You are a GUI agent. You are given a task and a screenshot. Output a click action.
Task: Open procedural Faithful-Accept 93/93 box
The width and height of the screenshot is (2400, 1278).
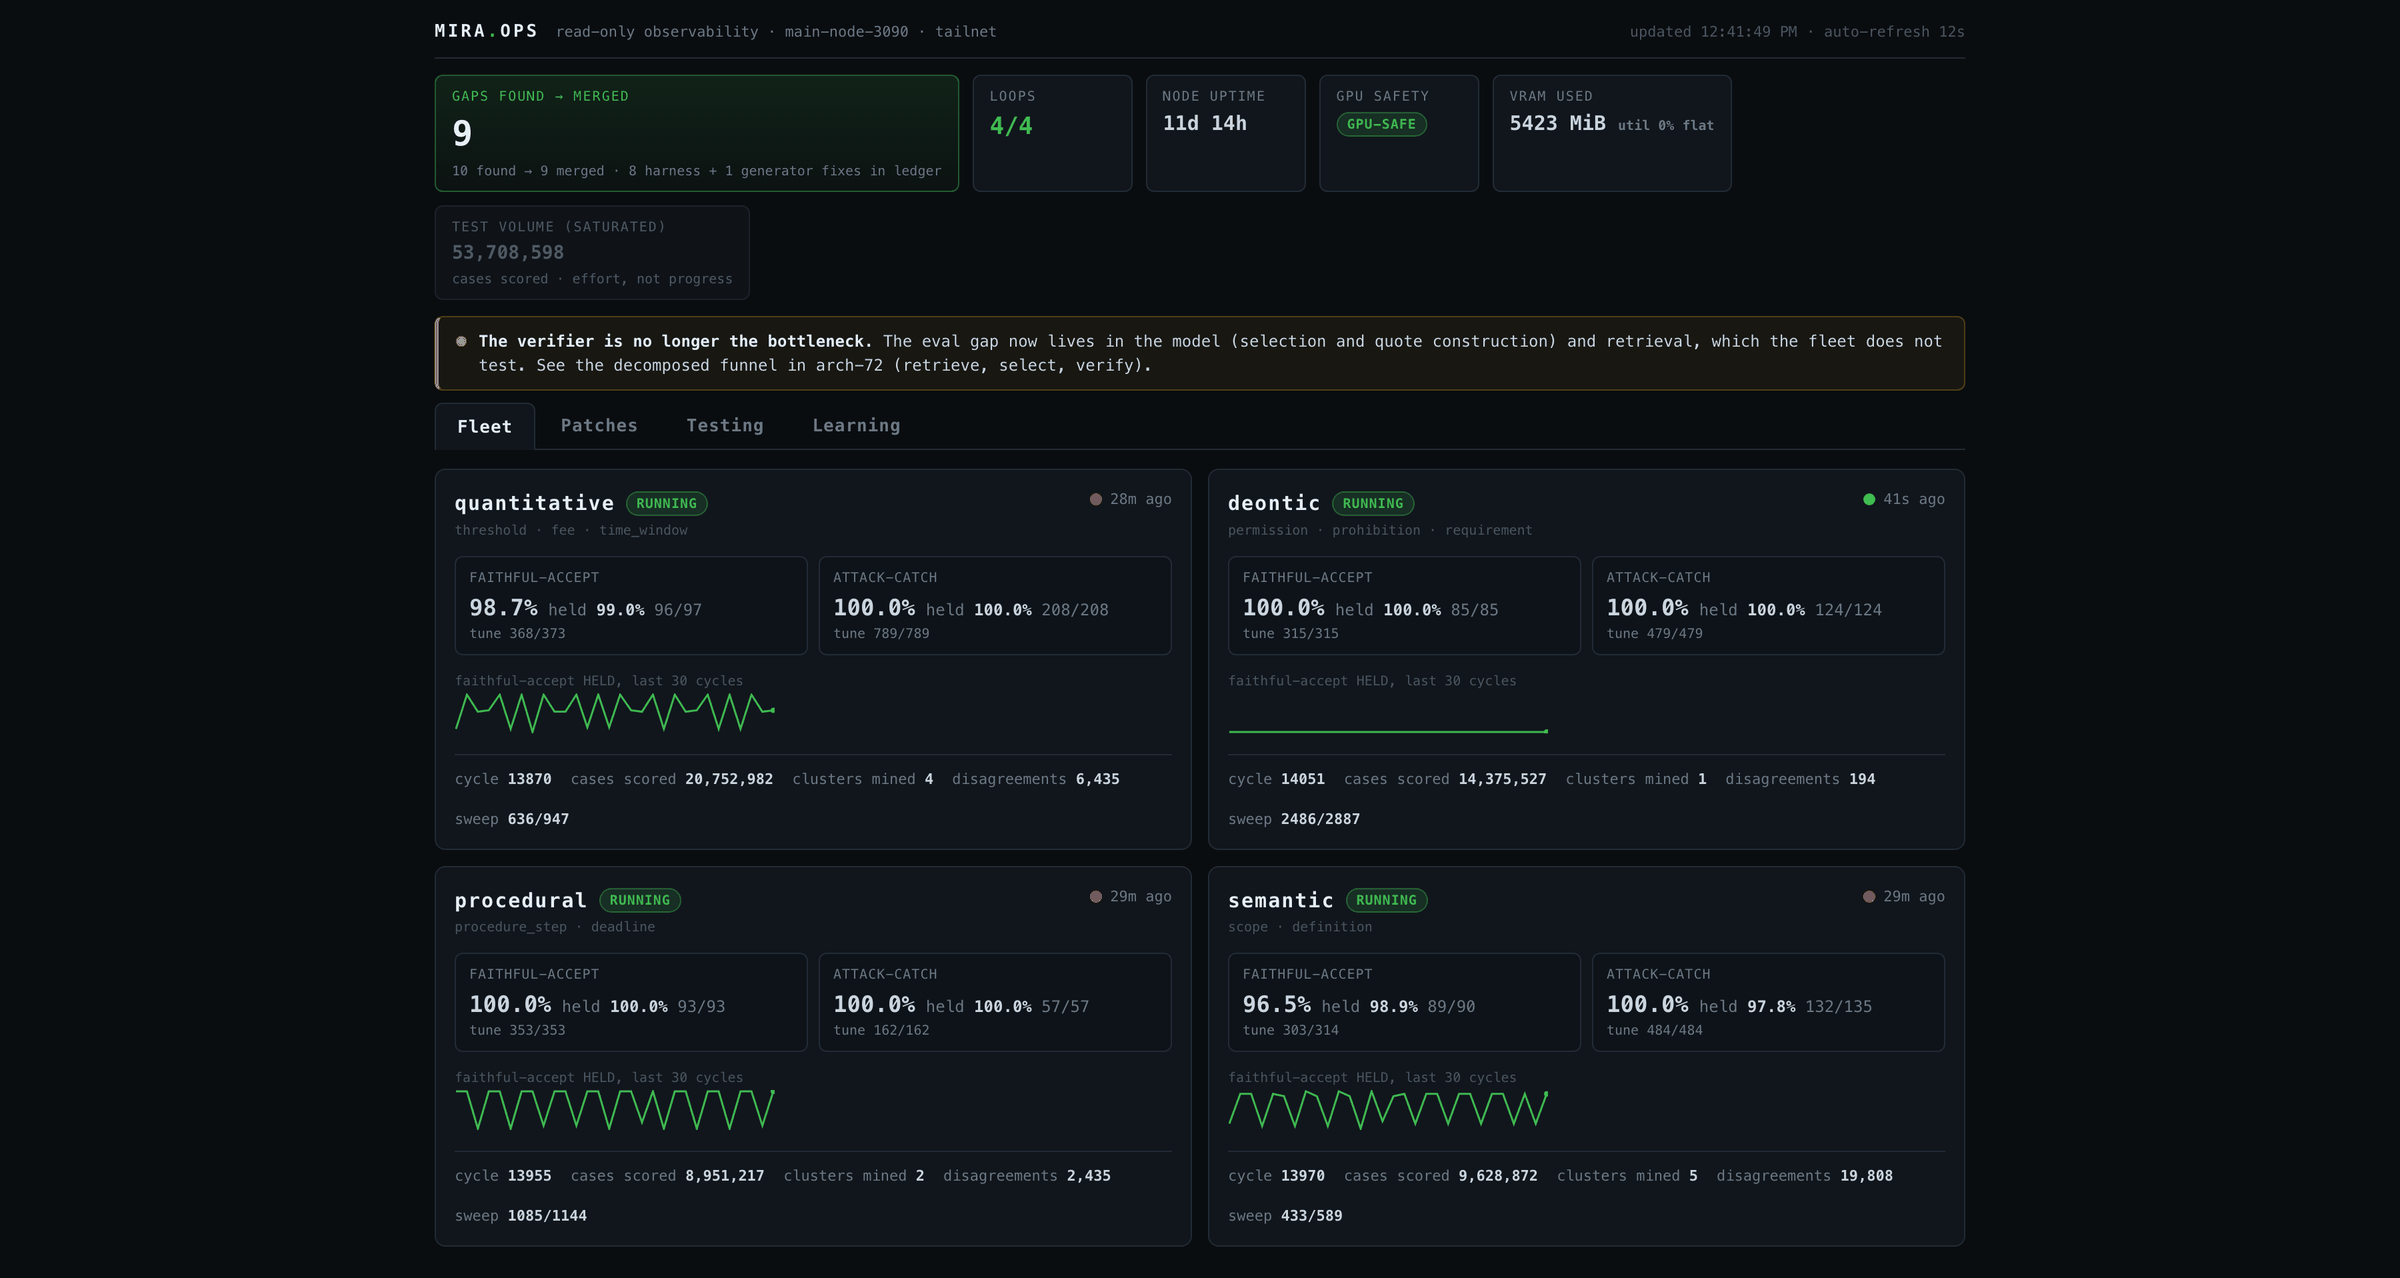point(631,1002)
